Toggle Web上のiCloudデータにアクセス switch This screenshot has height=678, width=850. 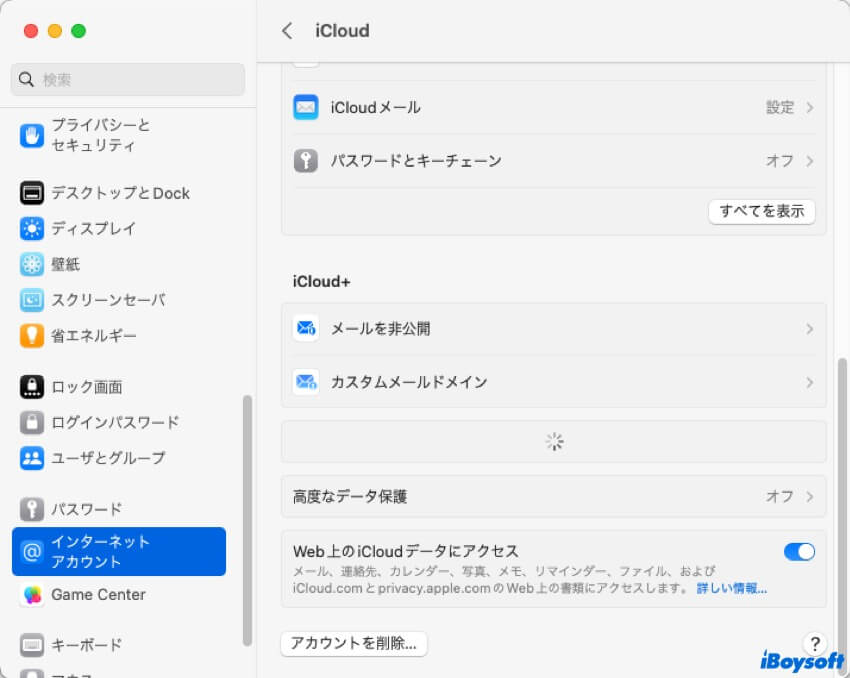point(799,552)
